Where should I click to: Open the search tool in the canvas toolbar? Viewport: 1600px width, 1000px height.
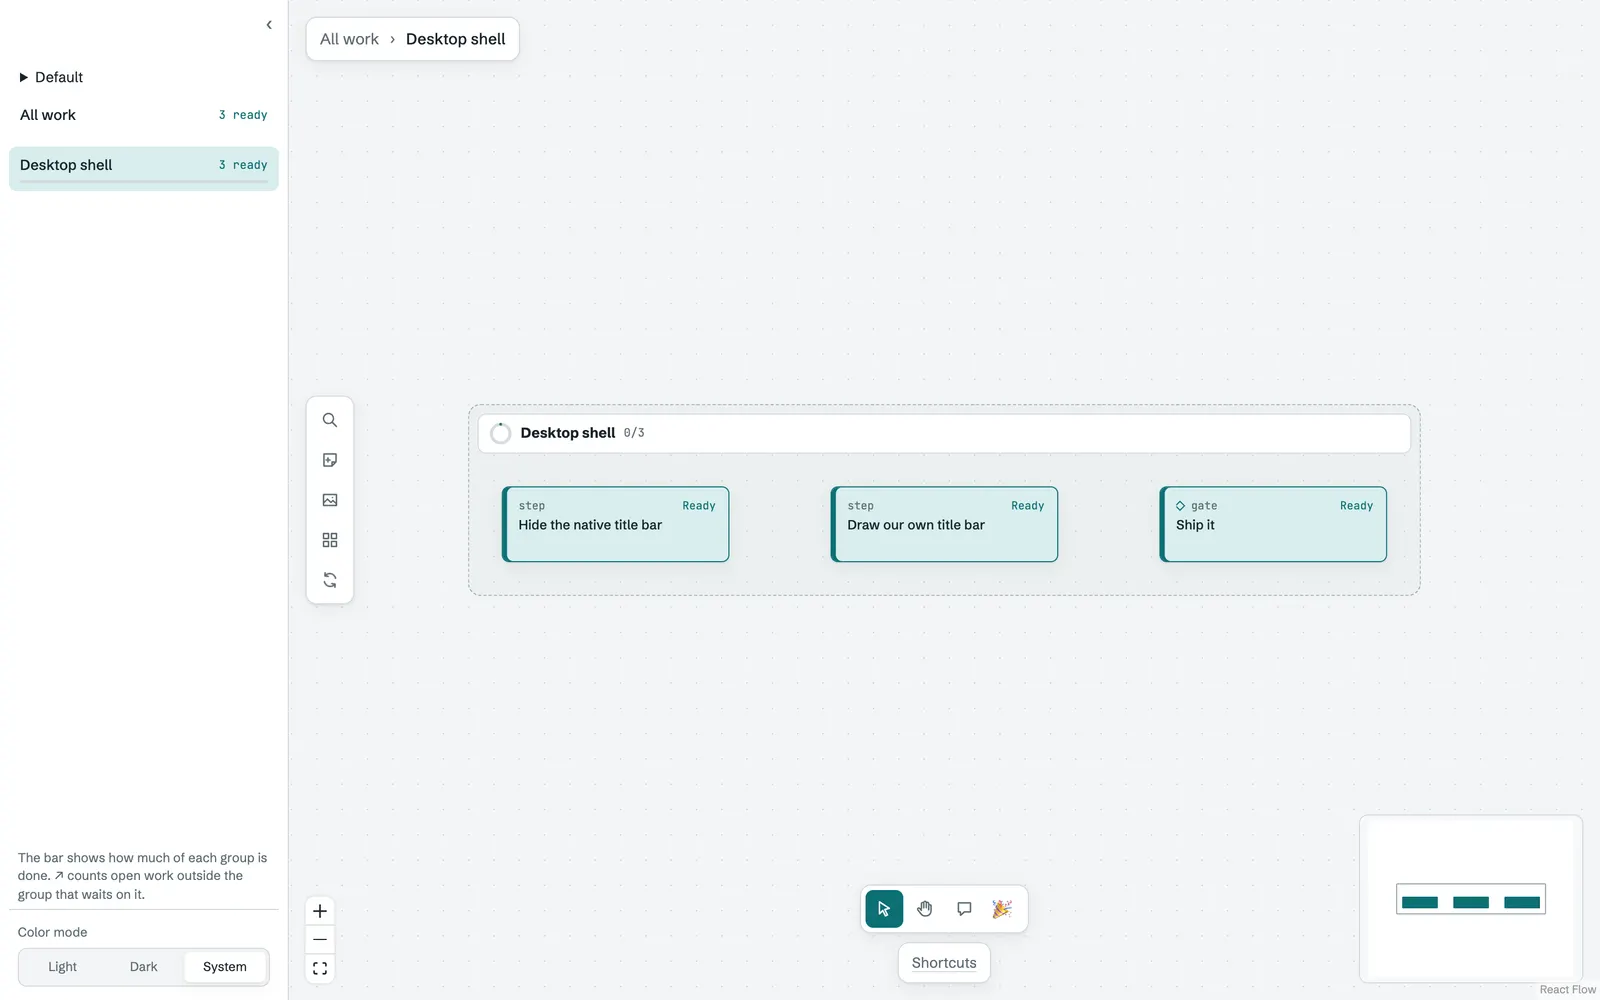(330, 420)
